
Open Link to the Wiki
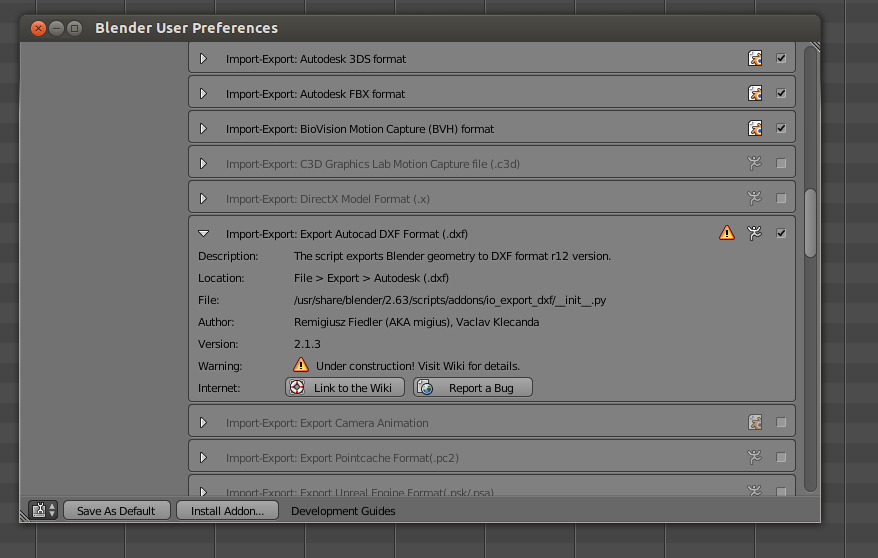[x=345, y=388]
